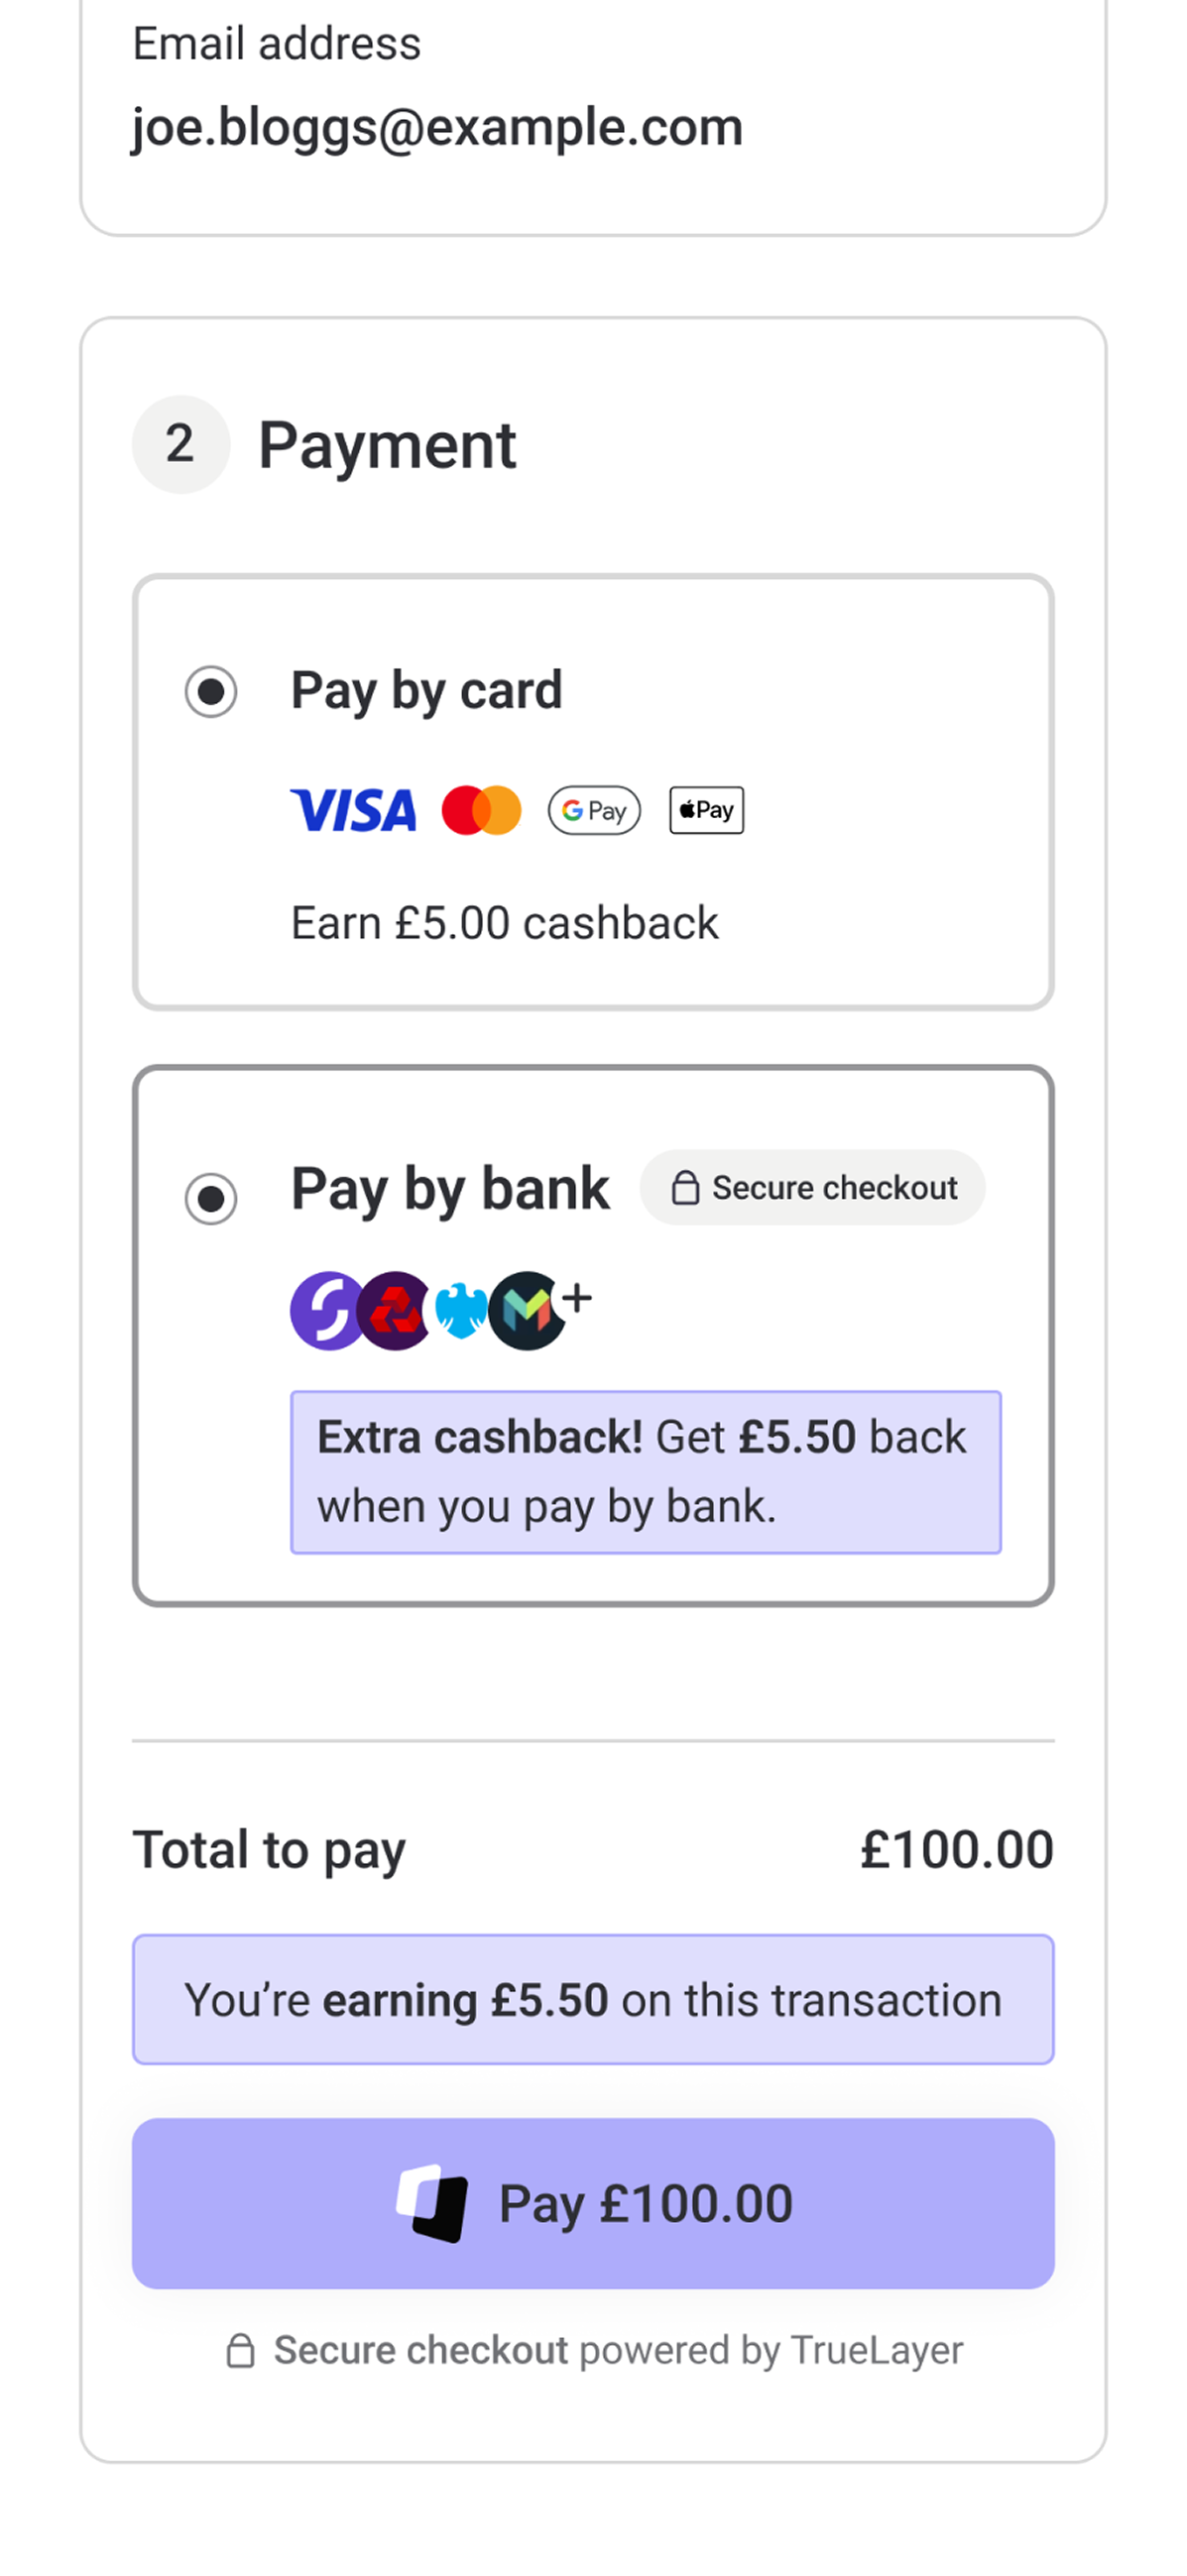Click the NatWest bank logo
Image resolution: width=1187 pixels, height=2576 pixels.
coord(395,1310)
